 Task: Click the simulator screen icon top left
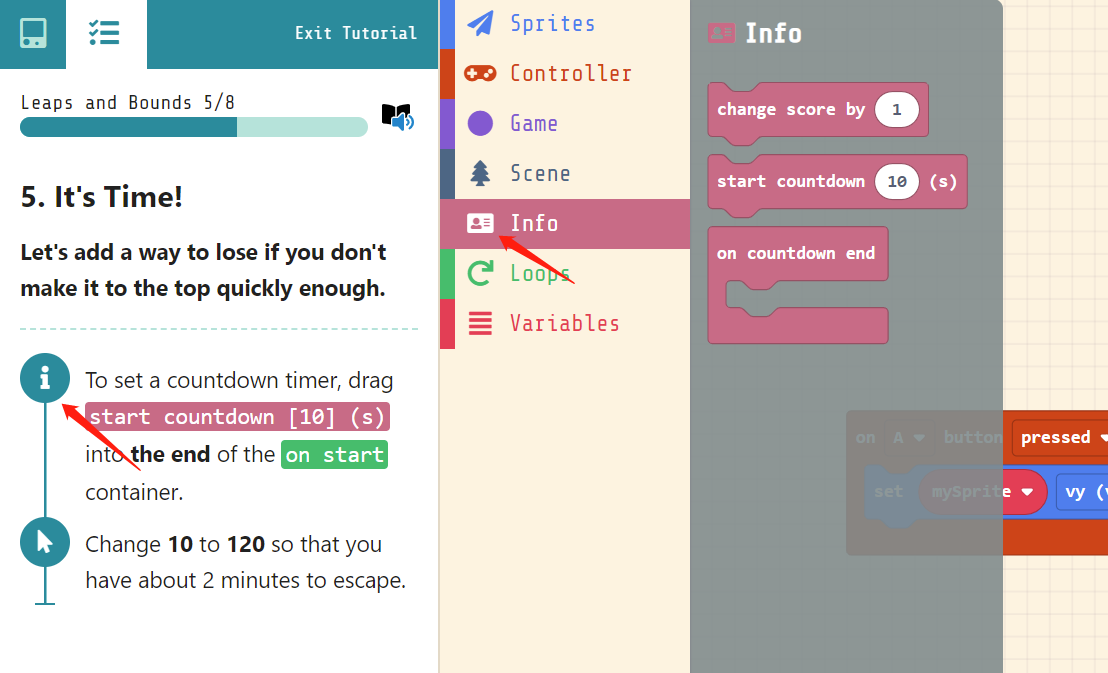tap(31, 33)
